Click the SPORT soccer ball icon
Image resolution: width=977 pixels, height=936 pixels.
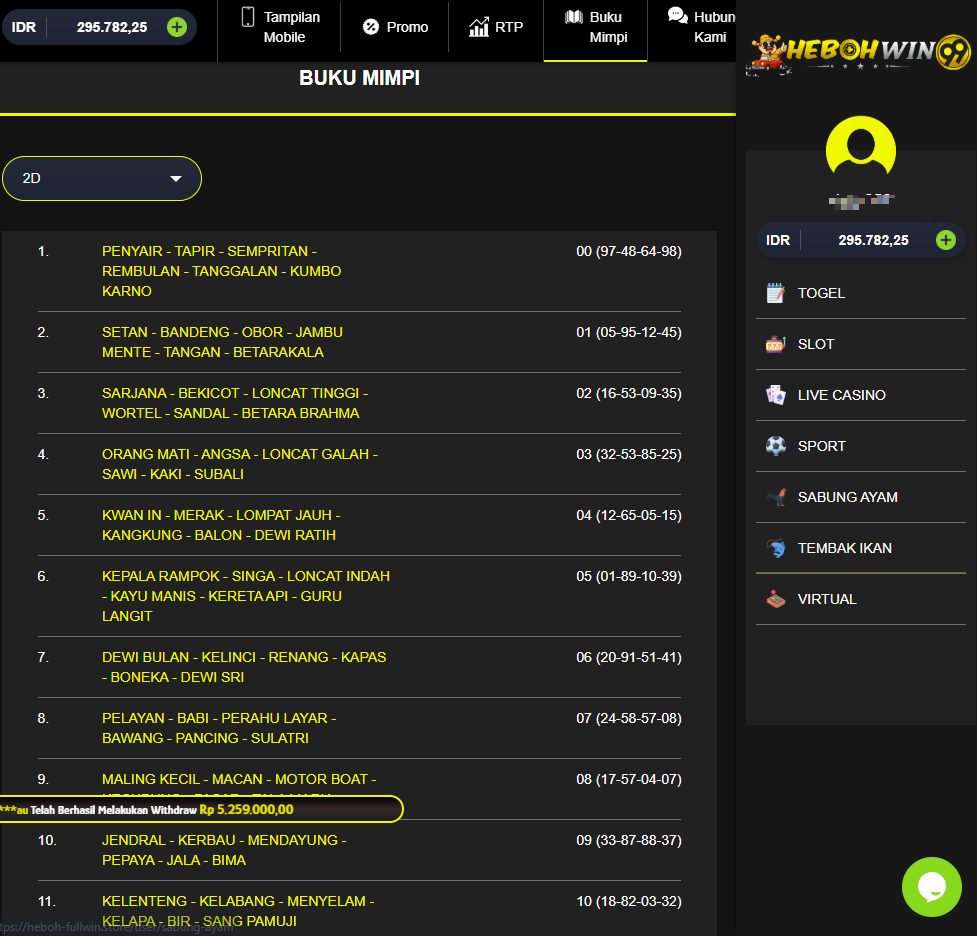coord(775,446)
